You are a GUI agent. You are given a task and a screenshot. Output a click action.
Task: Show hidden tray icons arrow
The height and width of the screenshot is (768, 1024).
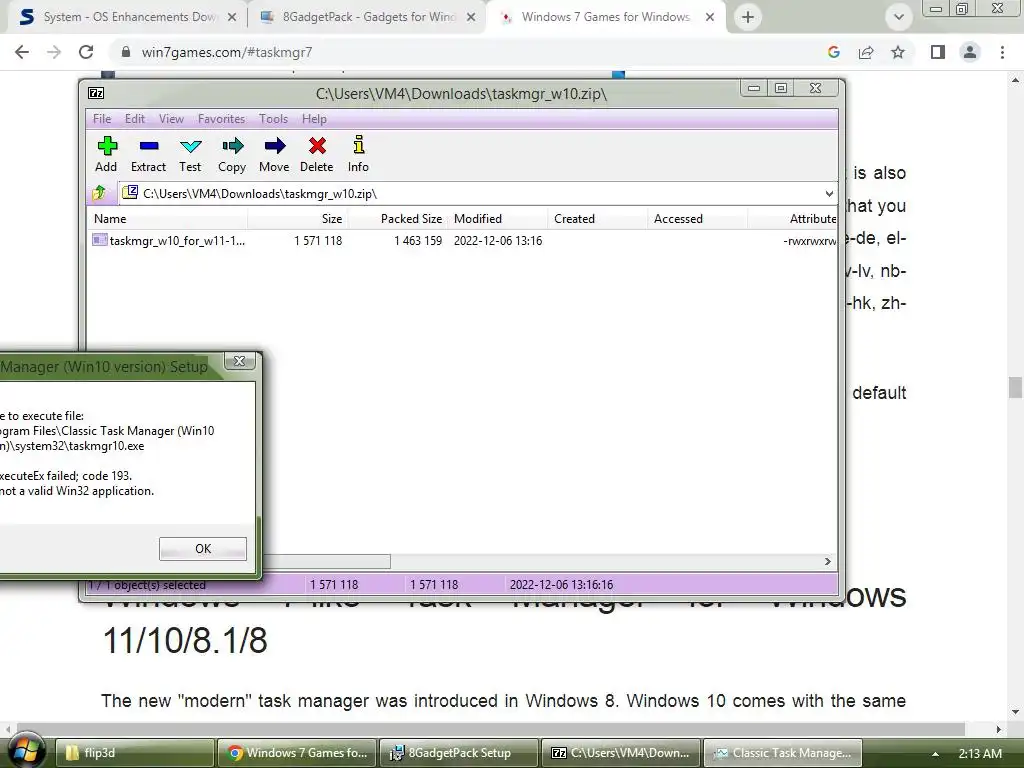(935, 754)
